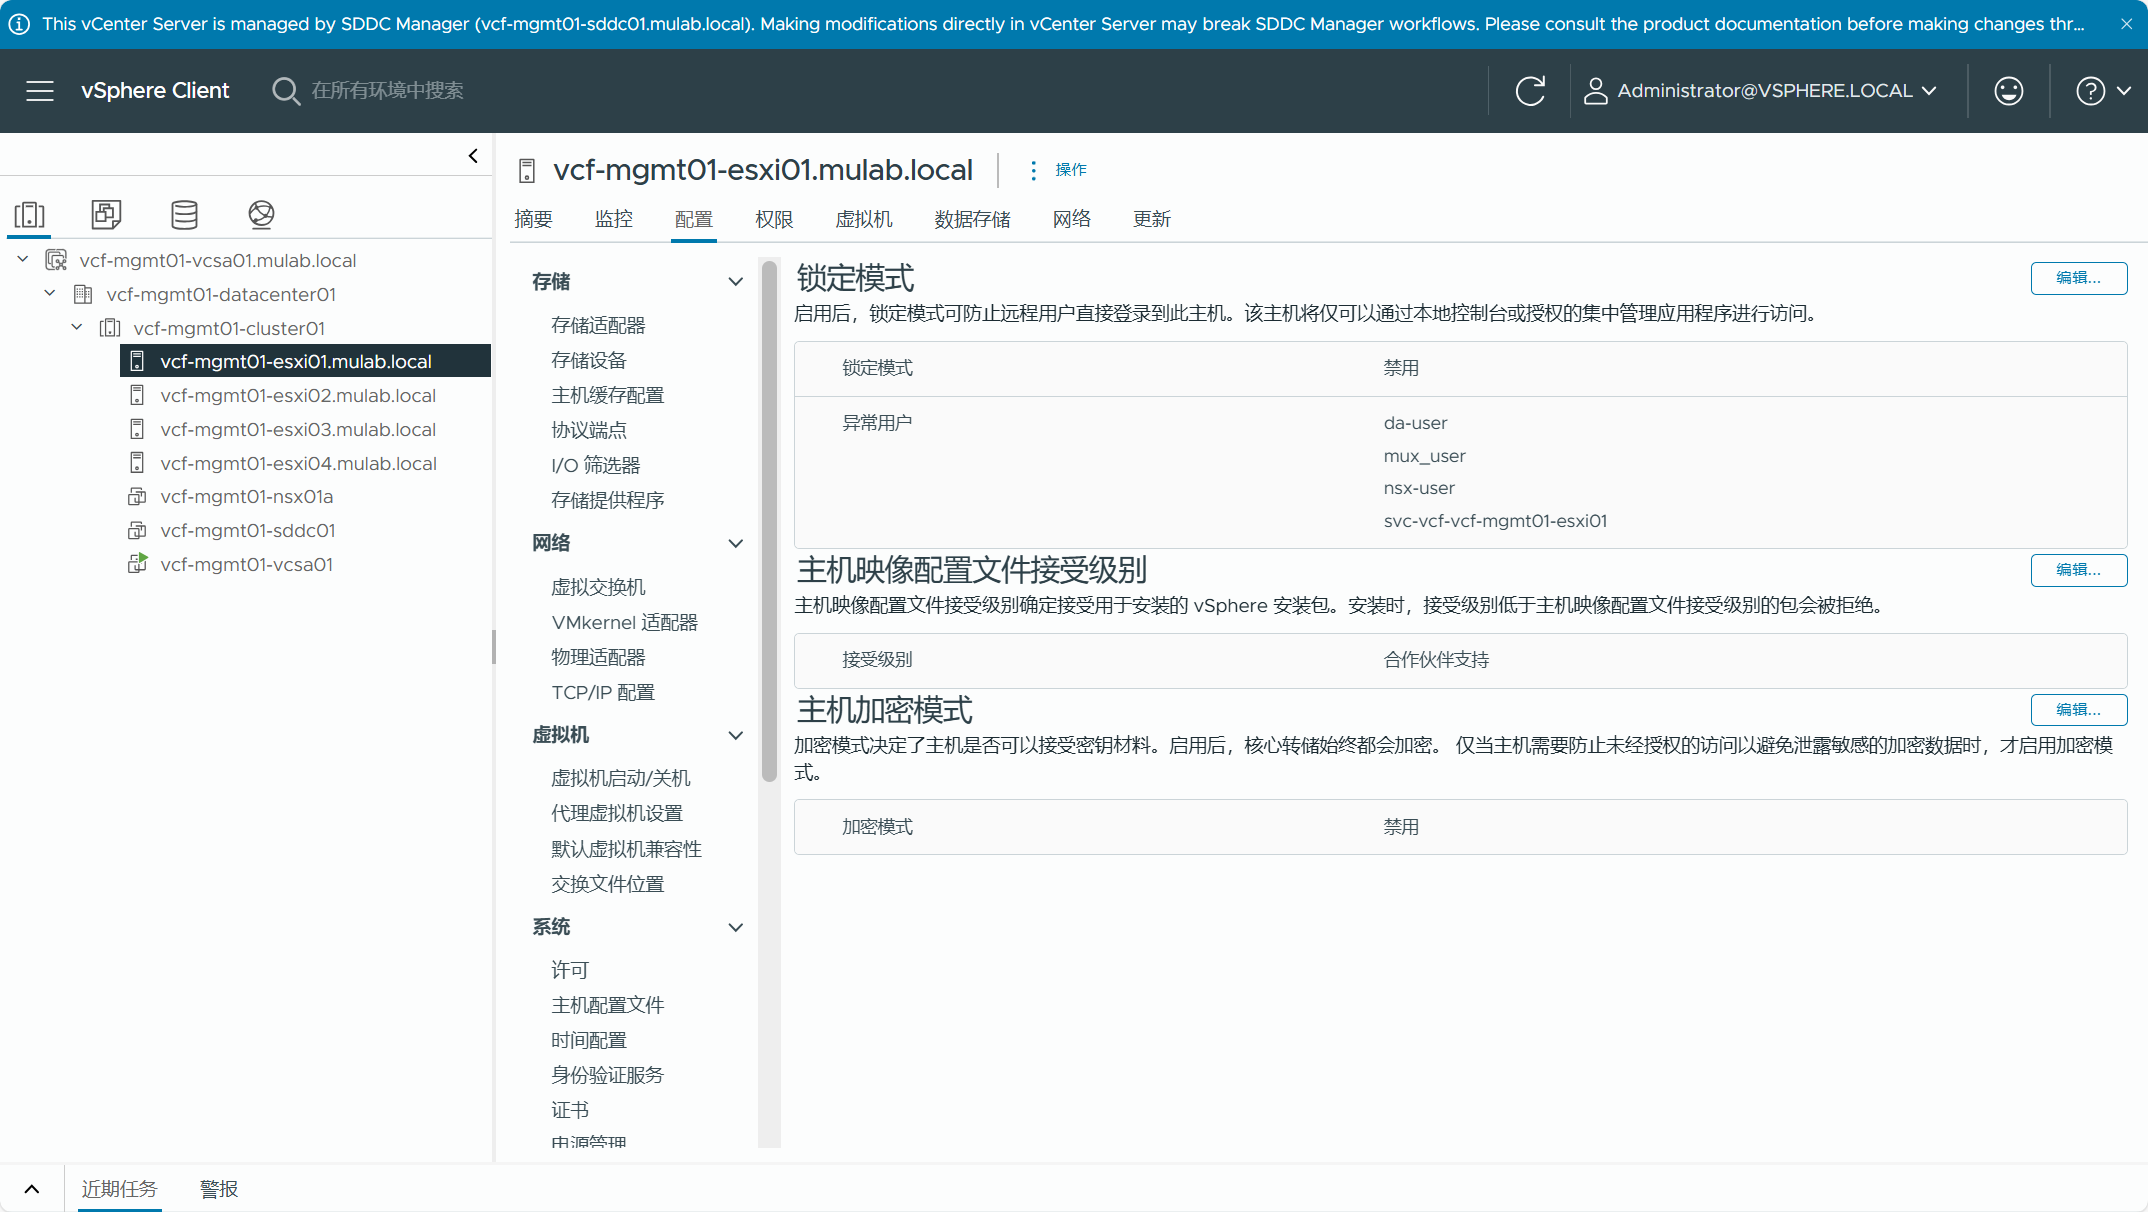Viewport: 2148px width, 1212px height.
Task: Open 证书 settings
Action: pos(570,1110)
